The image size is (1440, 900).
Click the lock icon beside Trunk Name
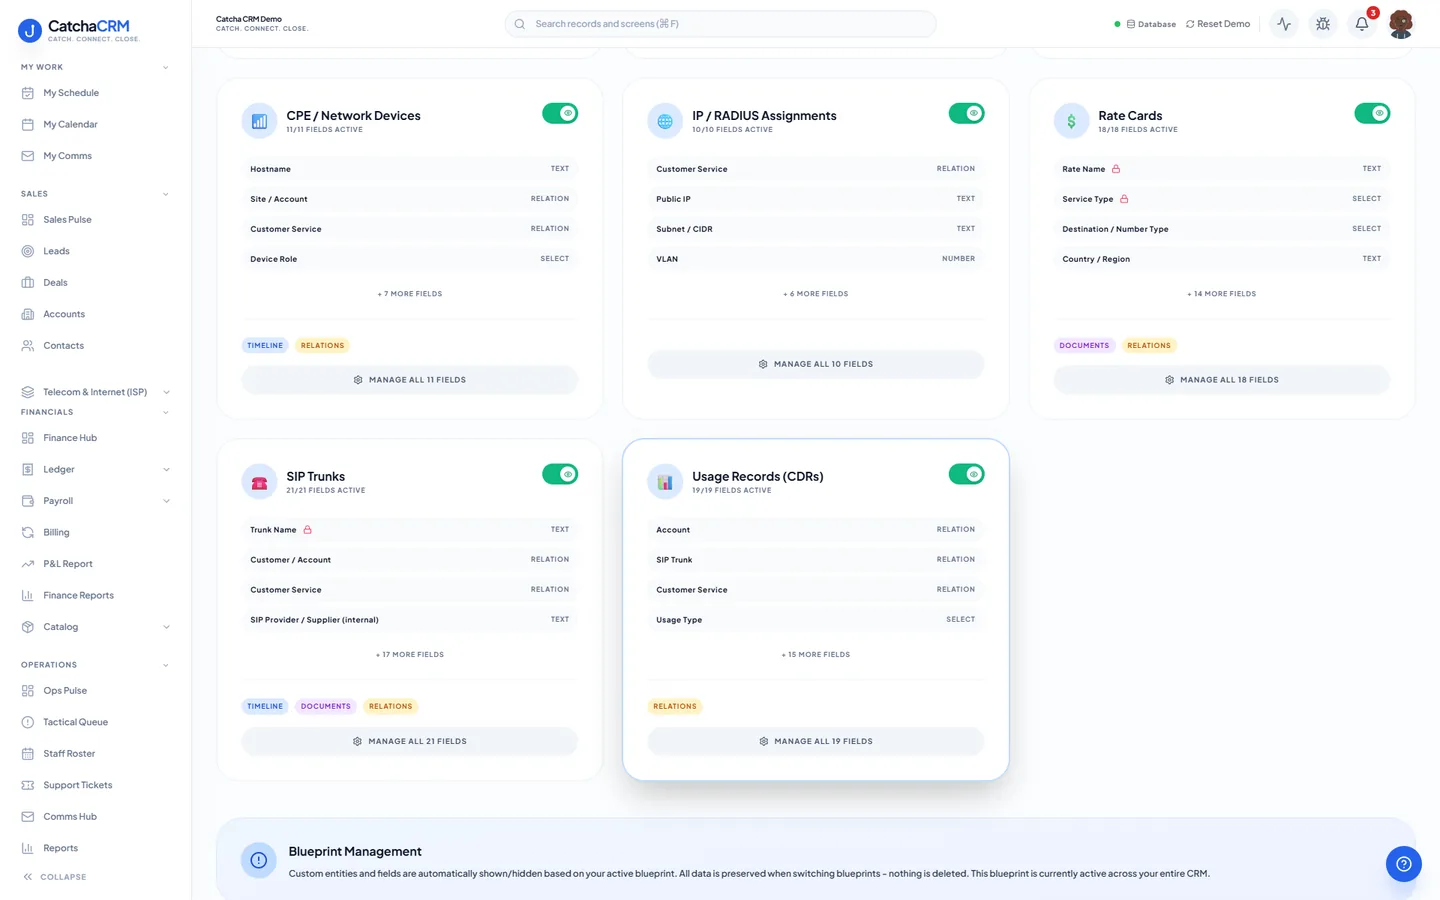307,530
